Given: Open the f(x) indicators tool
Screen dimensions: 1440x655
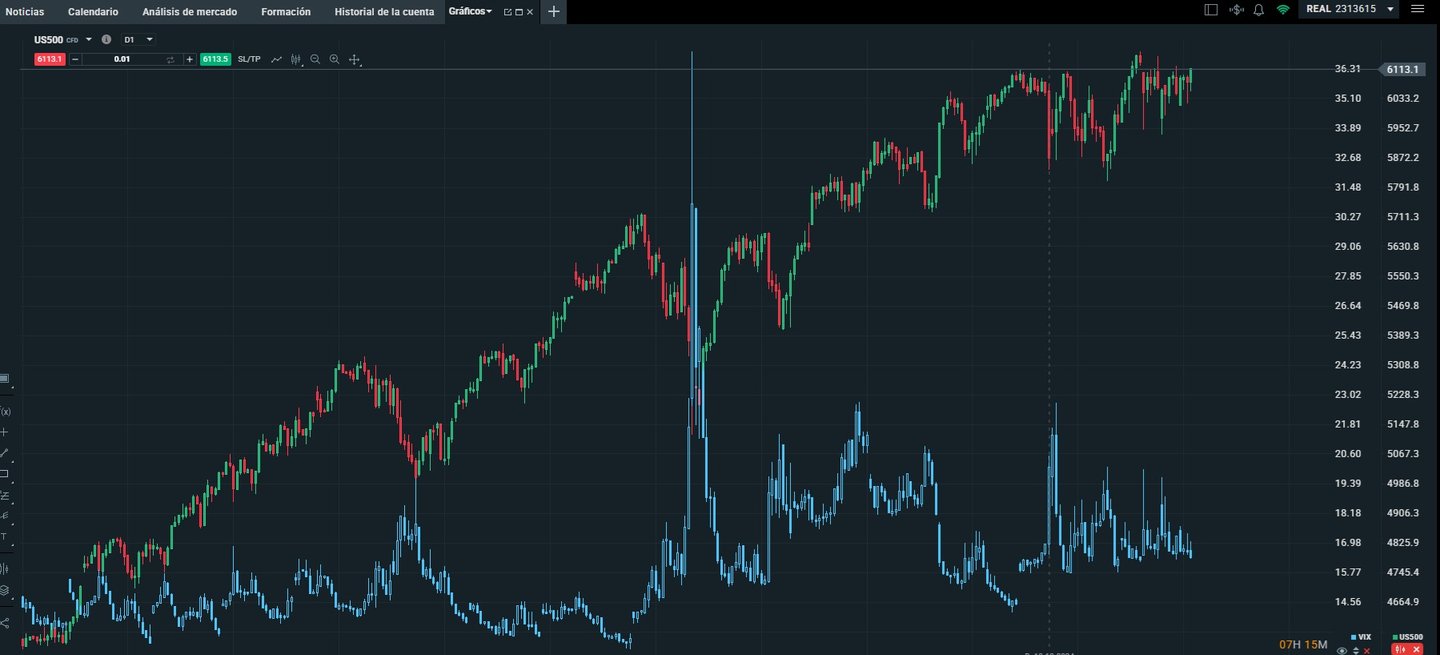Looking at the screenshot, I should coord(5,411).
